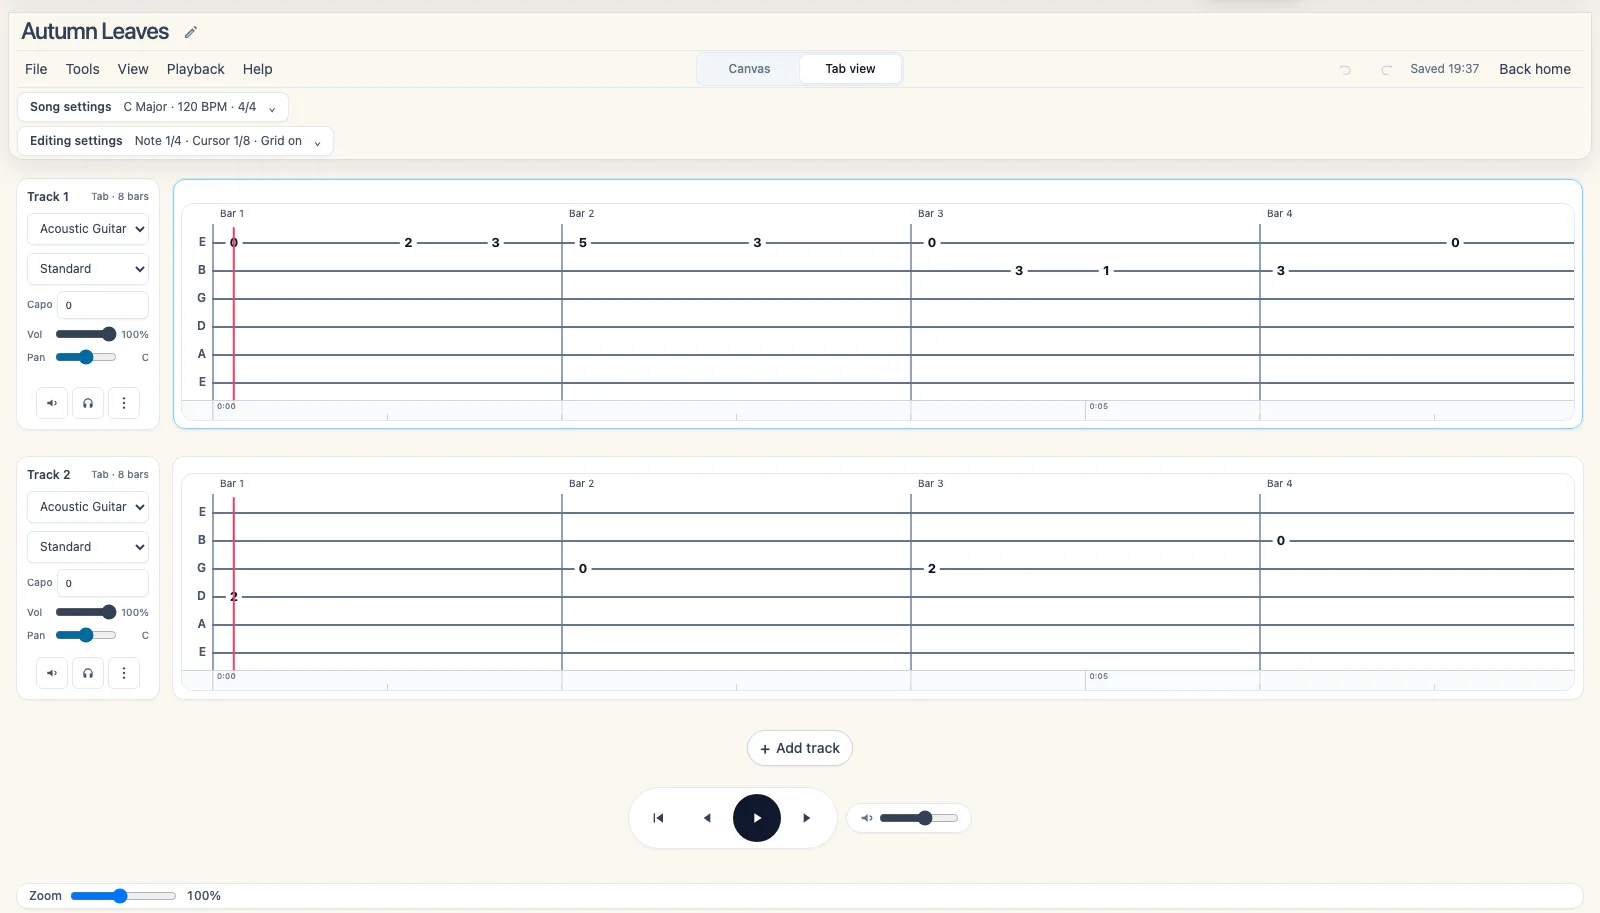
Task: Mute Track 2 with speaker icon
Action: (52, 673)
